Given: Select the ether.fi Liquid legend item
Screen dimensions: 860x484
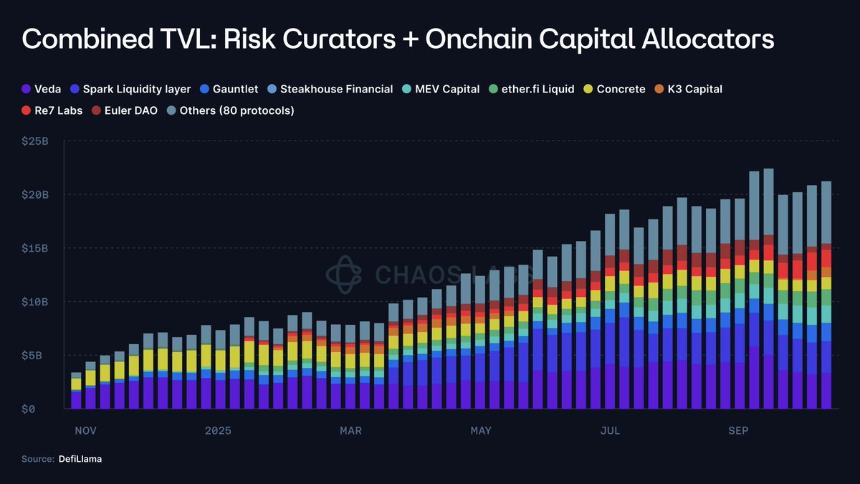Looking at the screenshot, I should (x=531, y=89).
